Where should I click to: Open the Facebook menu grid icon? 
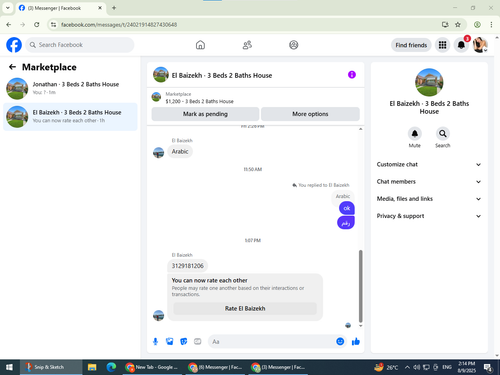(x=442, y=45)
